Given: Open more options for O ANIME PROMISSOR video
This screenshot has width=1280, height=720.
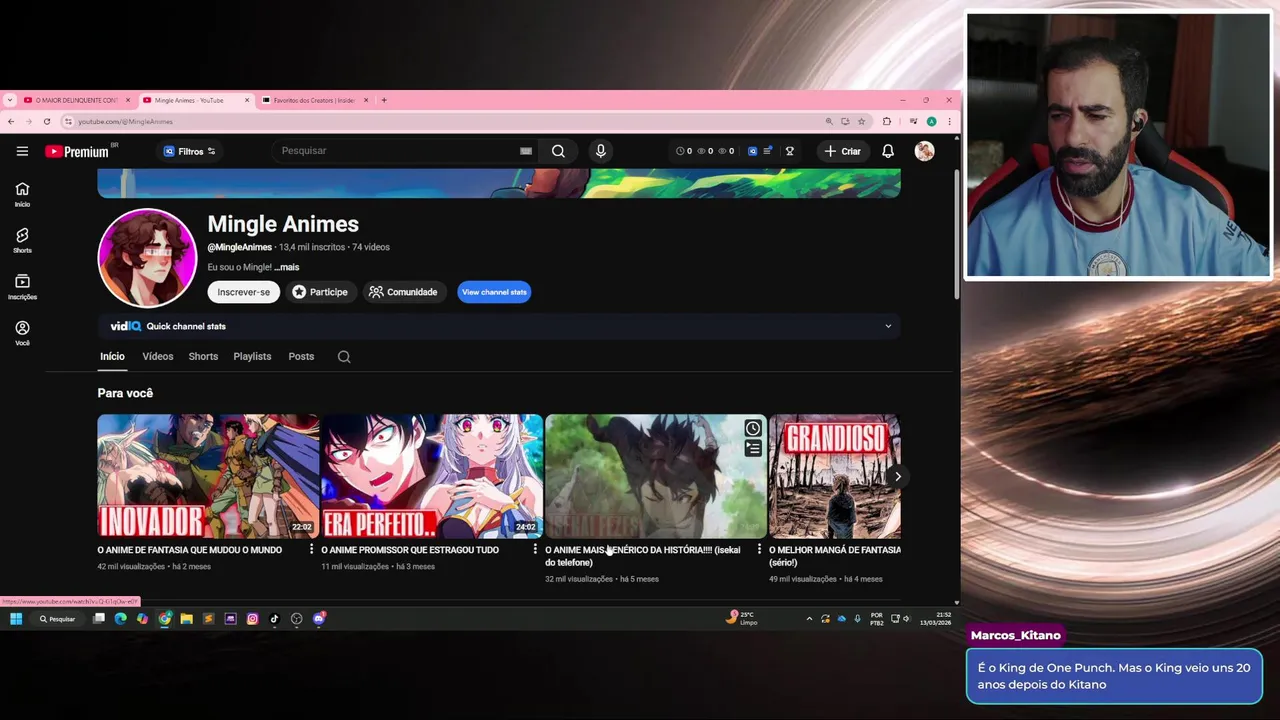Looking at the screenshot, I should tap(535, 549).
